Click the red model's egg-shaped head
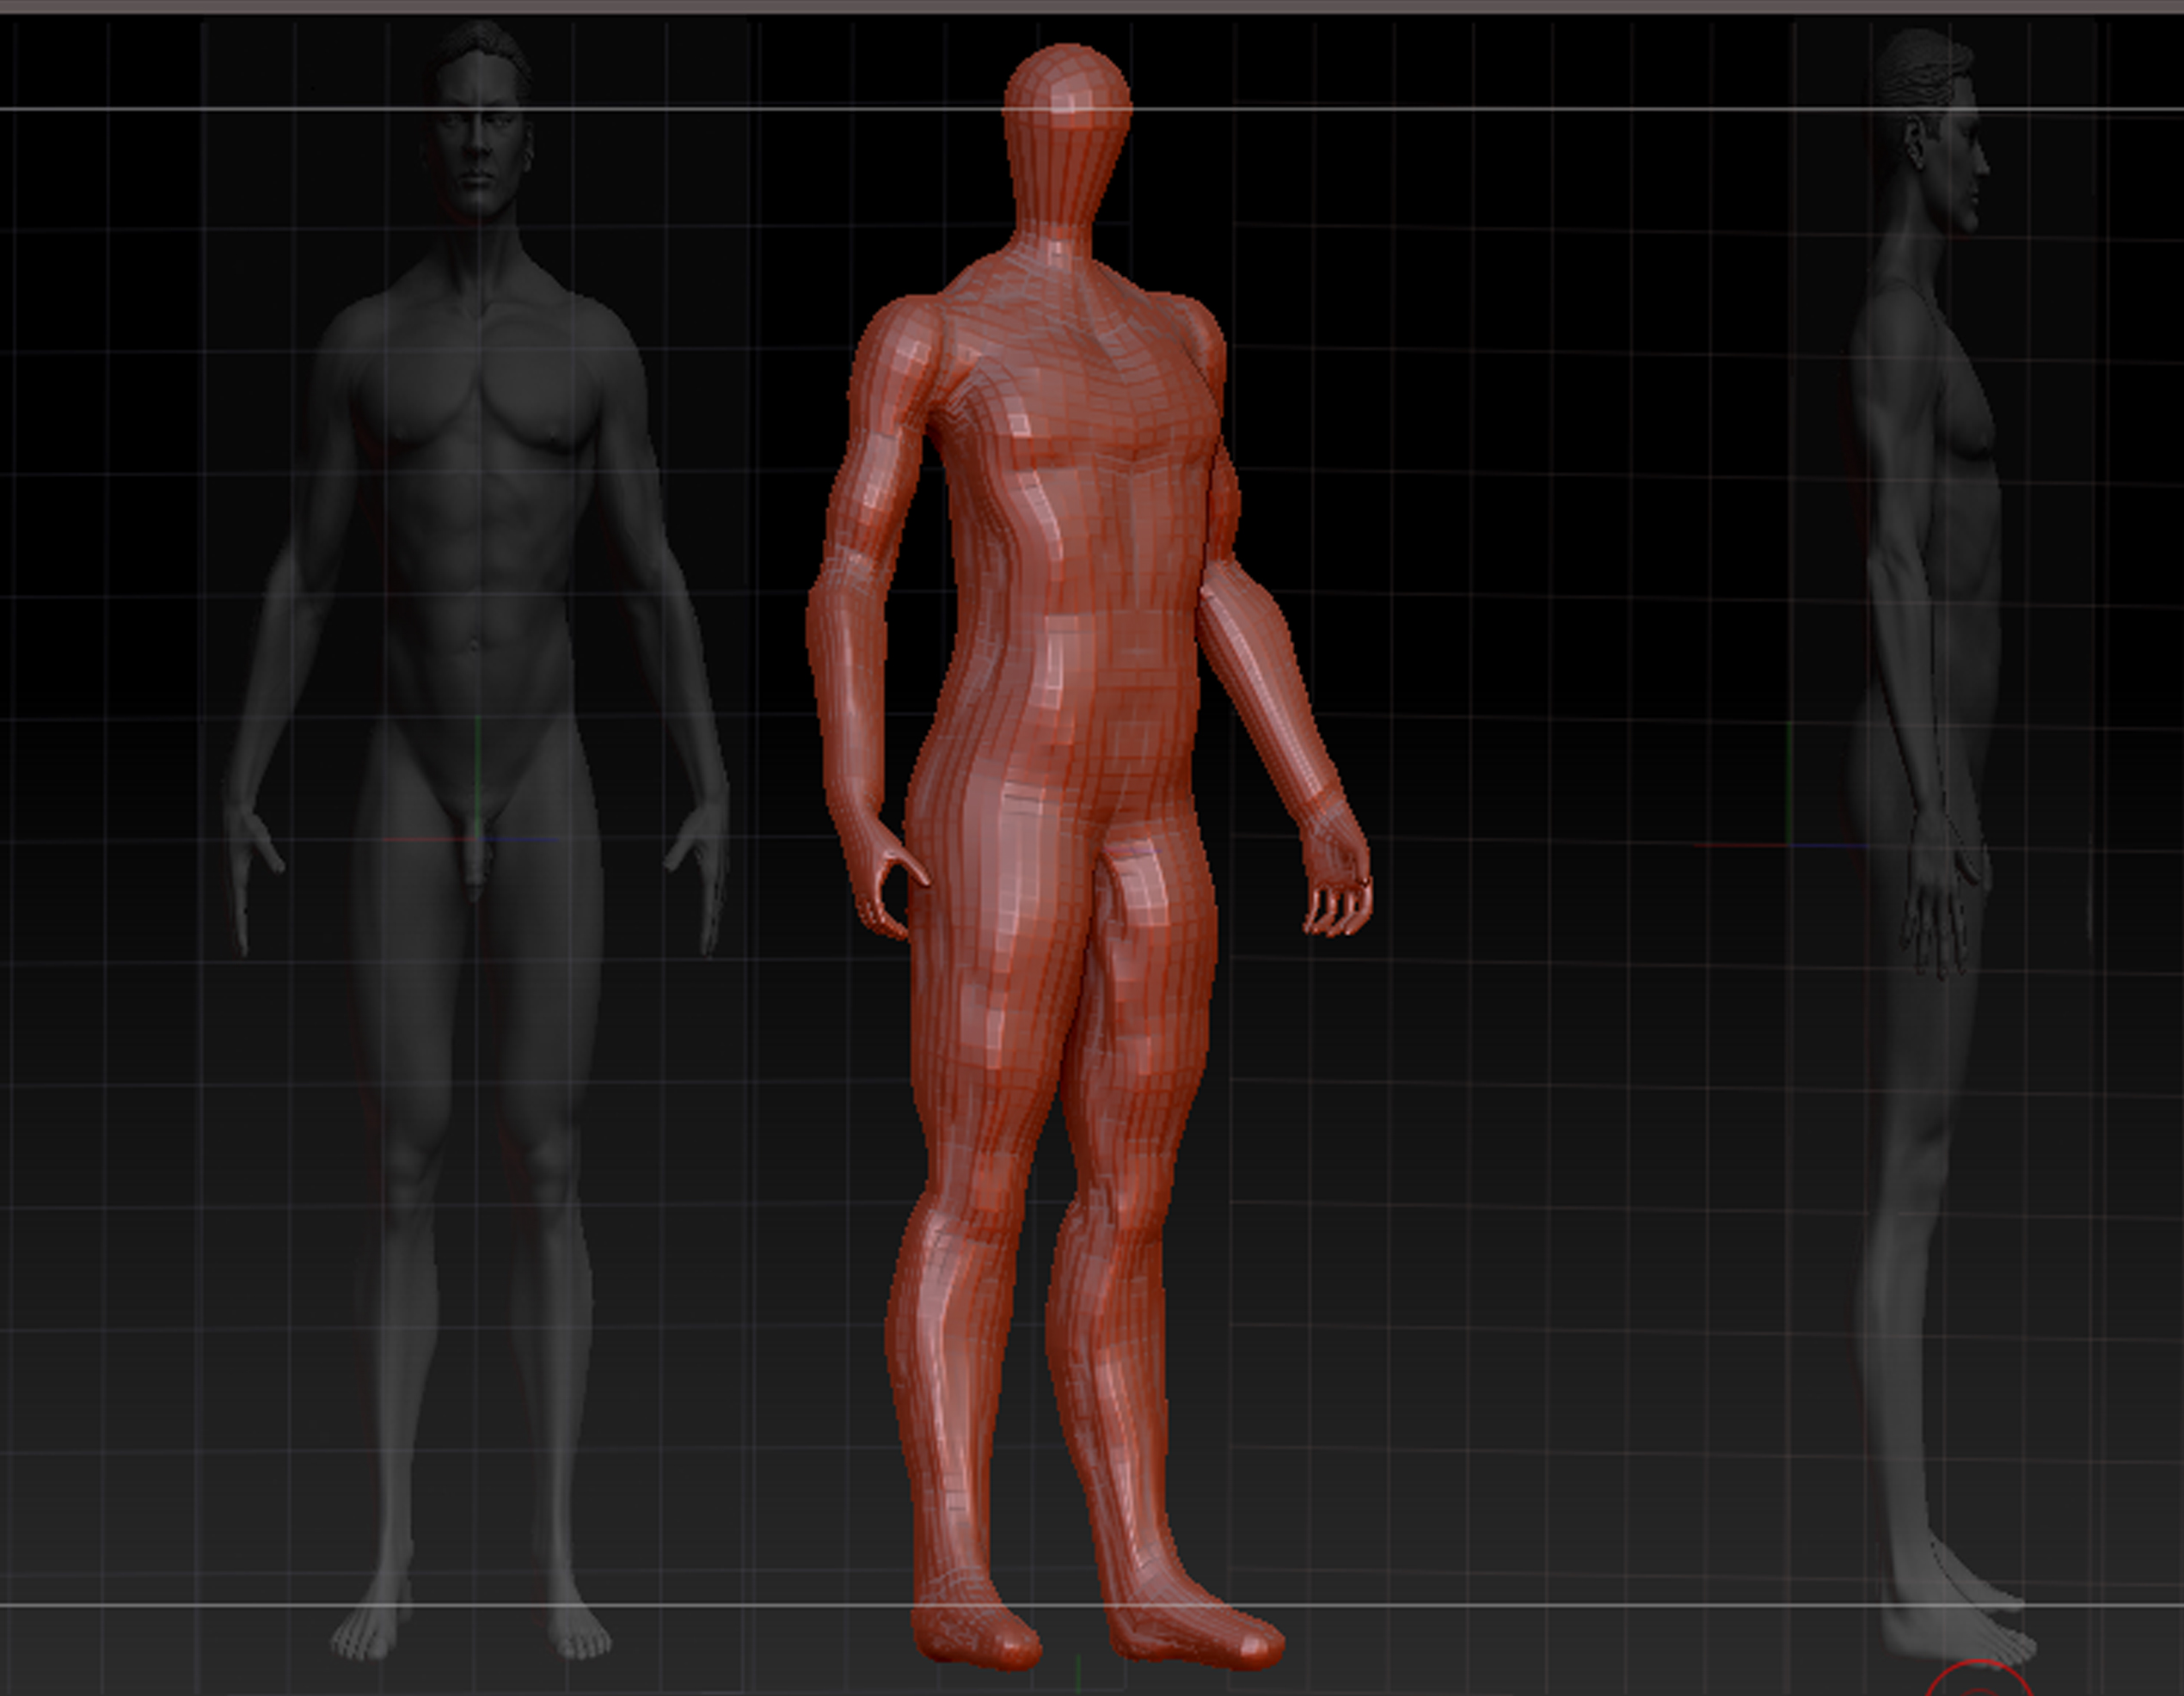This screenshot has height=1696, width=2184. [1067, 120]
